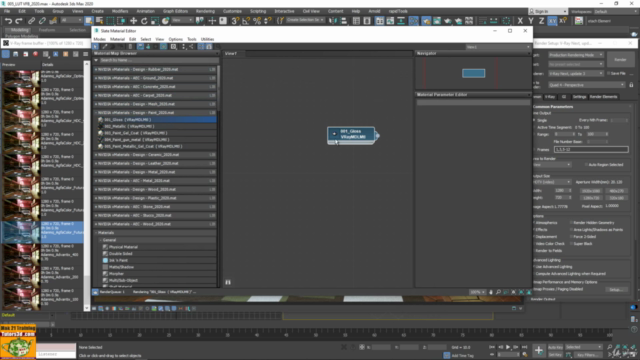Switch to the Render Elements tab
The image size is (640, 360).
[603, 97]
